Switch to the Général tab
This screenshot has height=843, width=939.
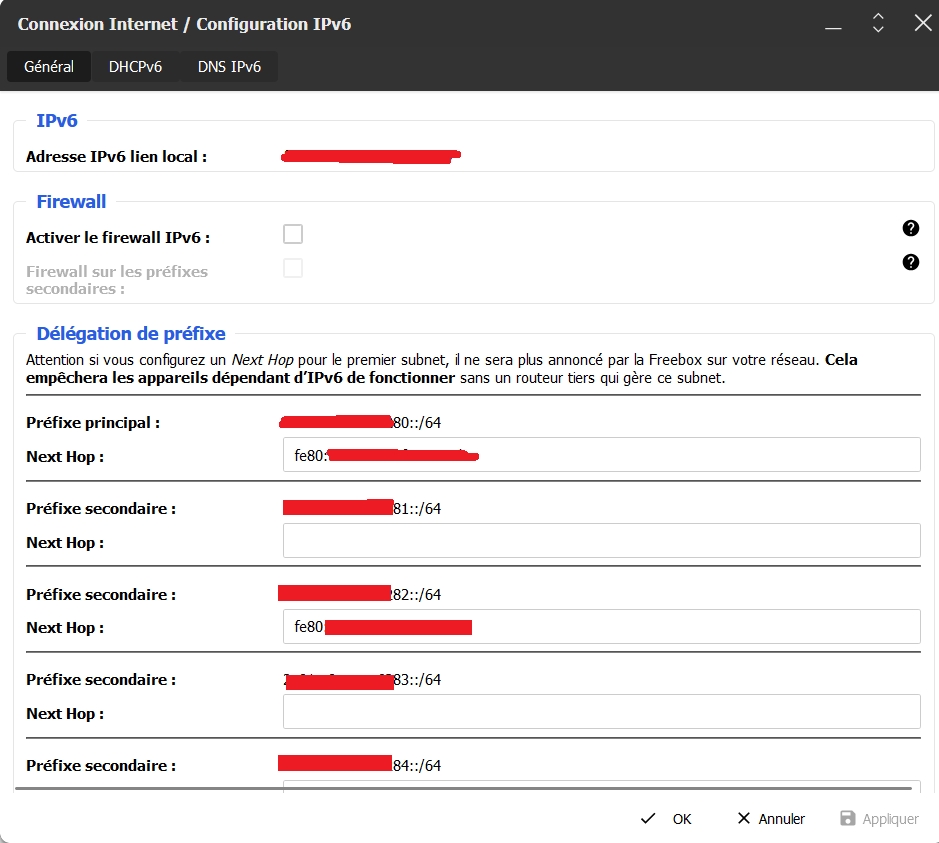point(49,67)
